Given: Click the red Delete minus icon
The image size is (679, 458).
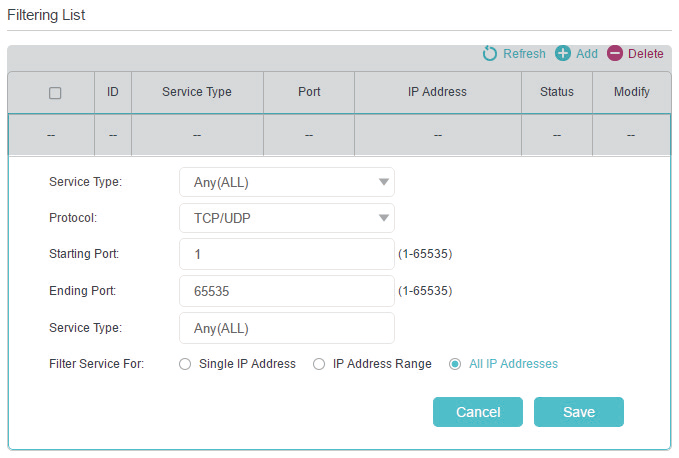Looking at the screenshot, I should [614, 54].
